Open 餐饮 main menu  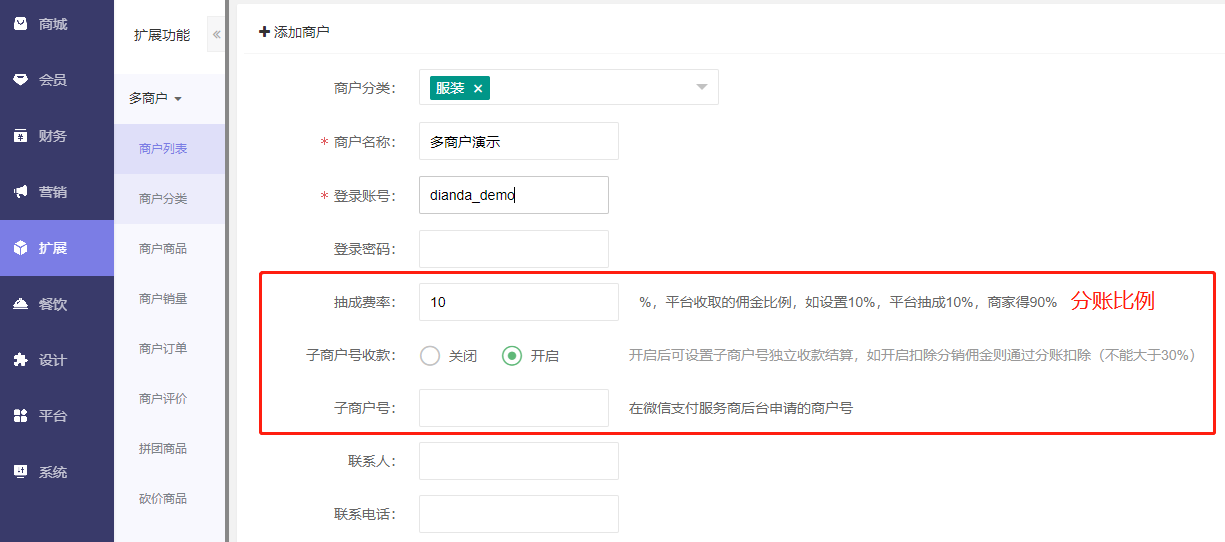(57, 304)
